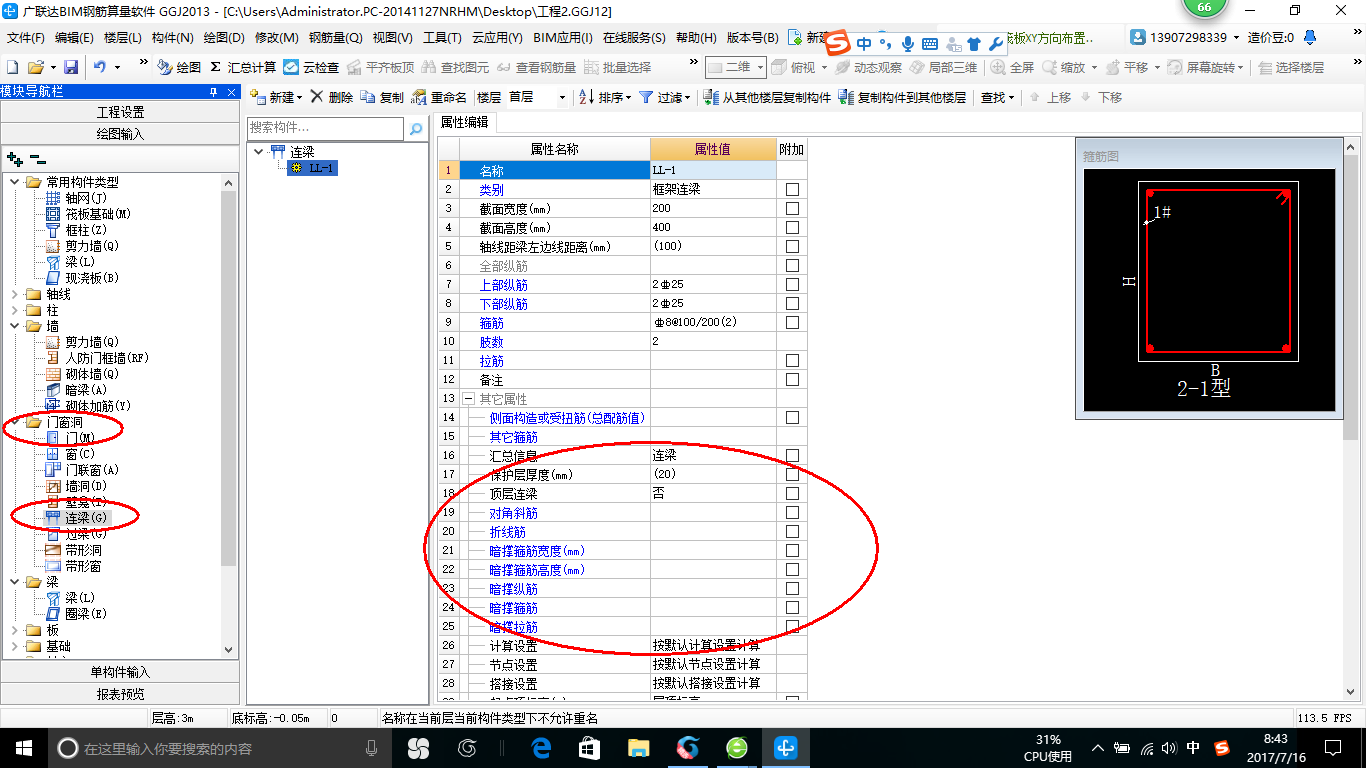
Task: Open 云检查 cloud check
Action: tap(311, 67)
